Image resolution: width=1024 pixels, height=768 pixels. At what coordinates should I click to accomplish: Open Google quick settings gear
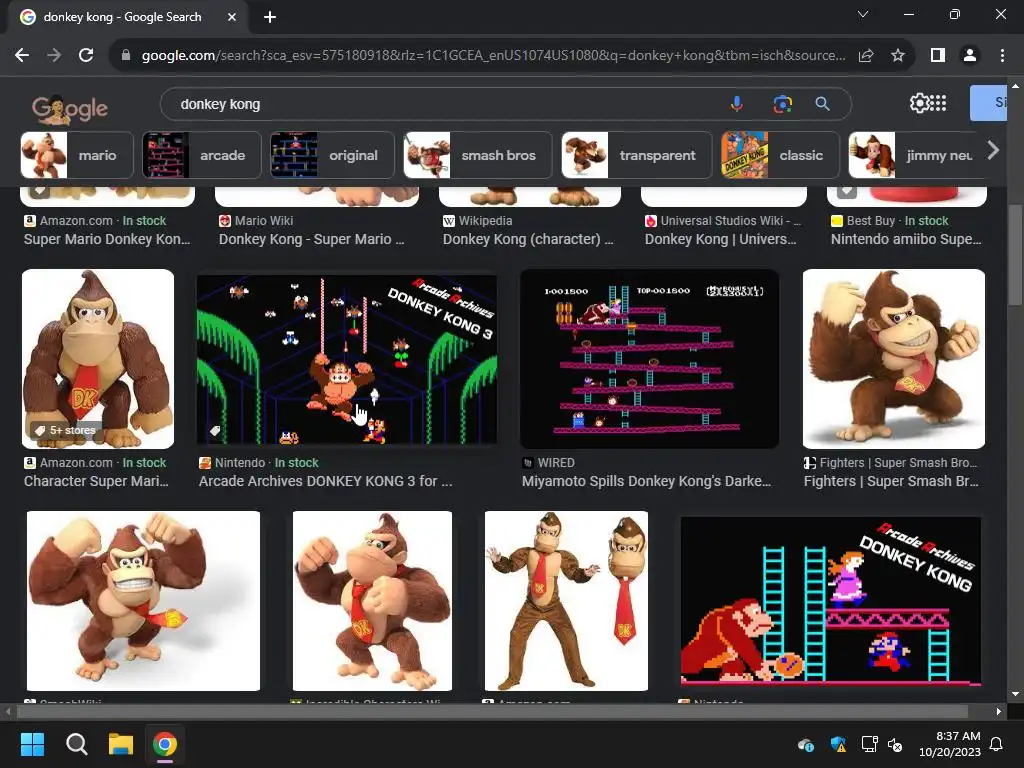918,103
